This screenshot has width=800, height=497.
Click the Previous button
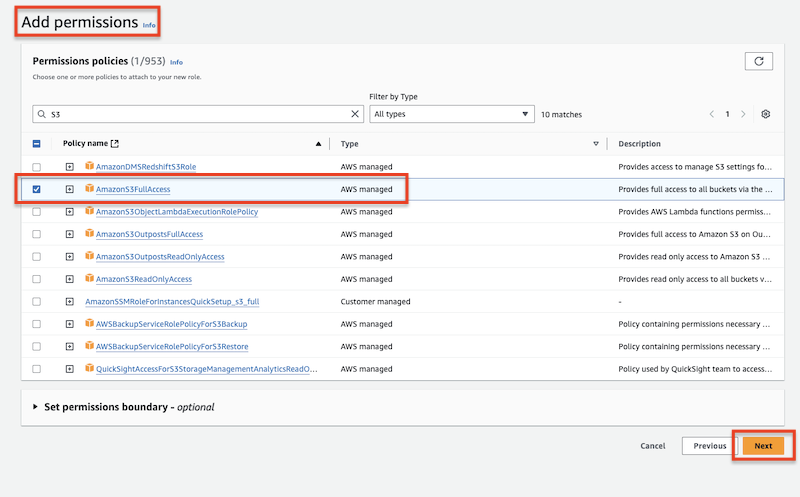709,445
